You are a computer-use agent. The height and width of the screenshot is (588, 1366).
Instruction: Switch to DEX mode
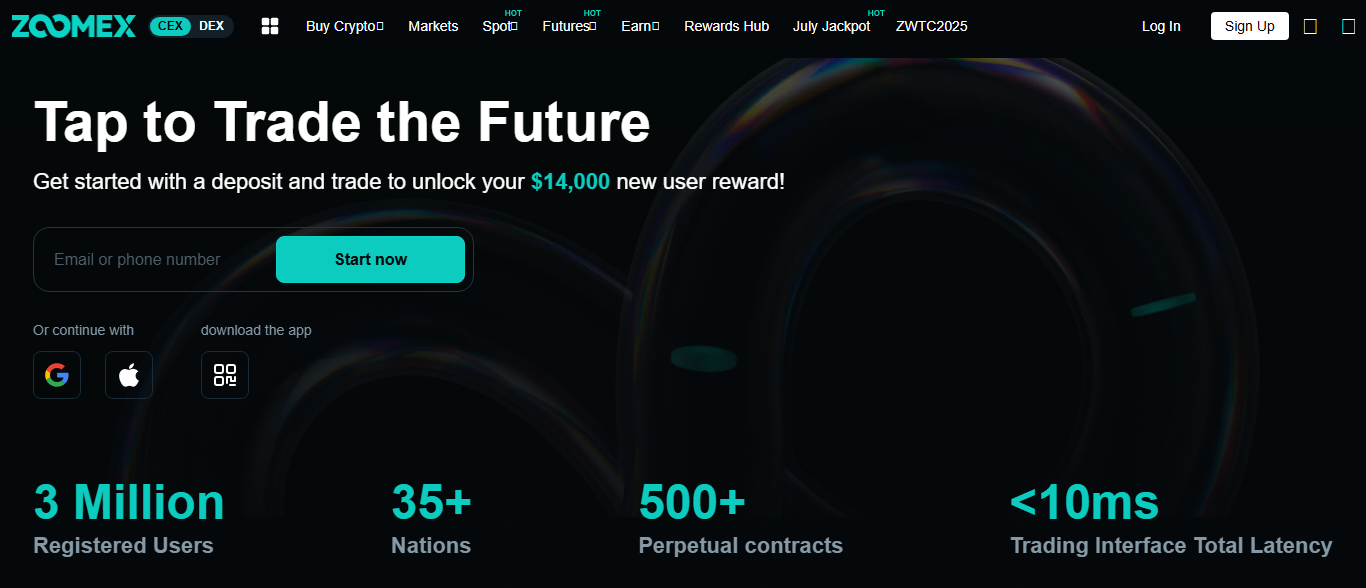click(x=212, y=26)
